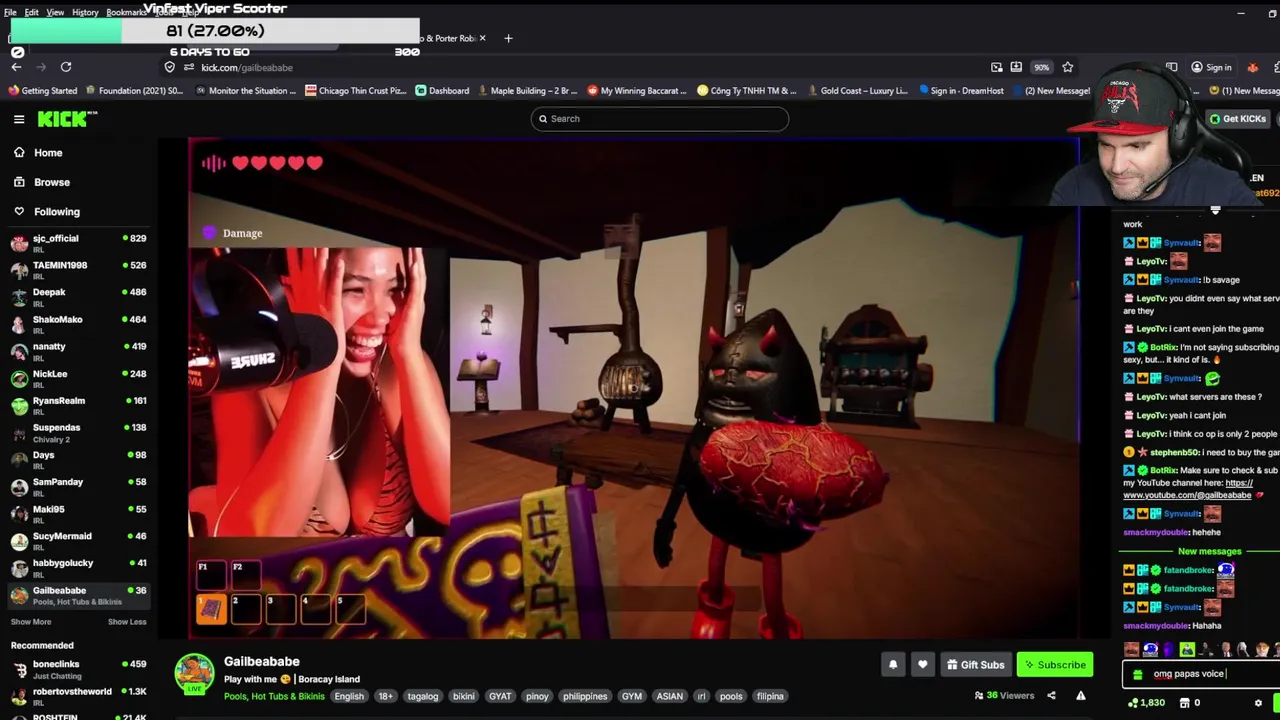Open Dashboard bookmark
This screenshot has height=720, width=1280.
click(442, 91)
